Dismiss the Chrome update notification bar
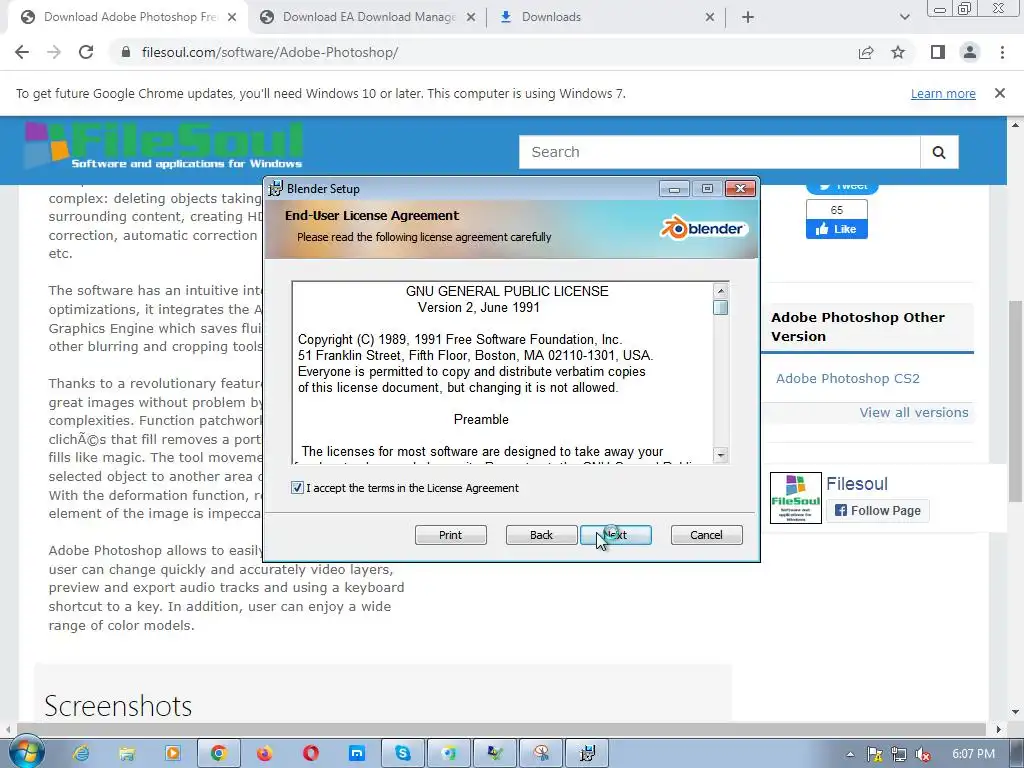Screen dimensions: 1024x768 click(999, 93)
